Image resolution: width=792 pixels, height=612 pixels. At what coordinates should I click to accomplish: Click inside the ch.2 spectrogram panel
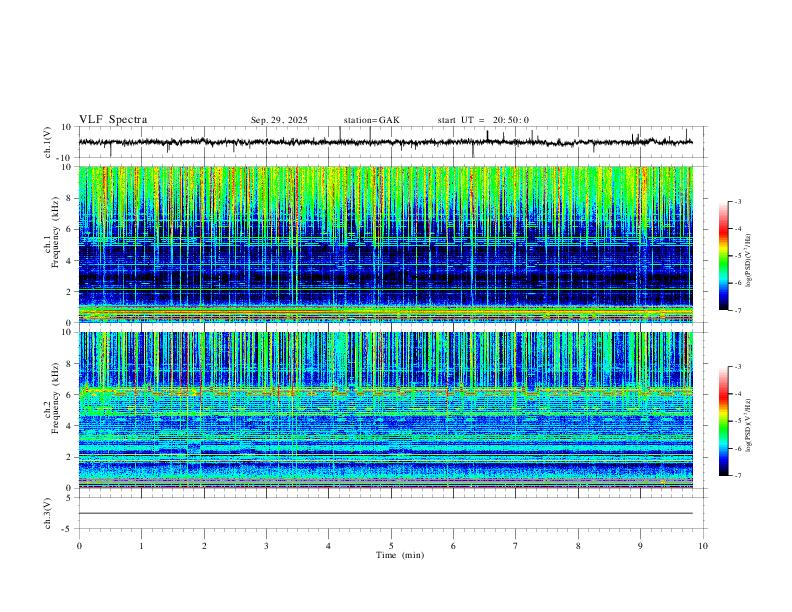tap(386, 410)
